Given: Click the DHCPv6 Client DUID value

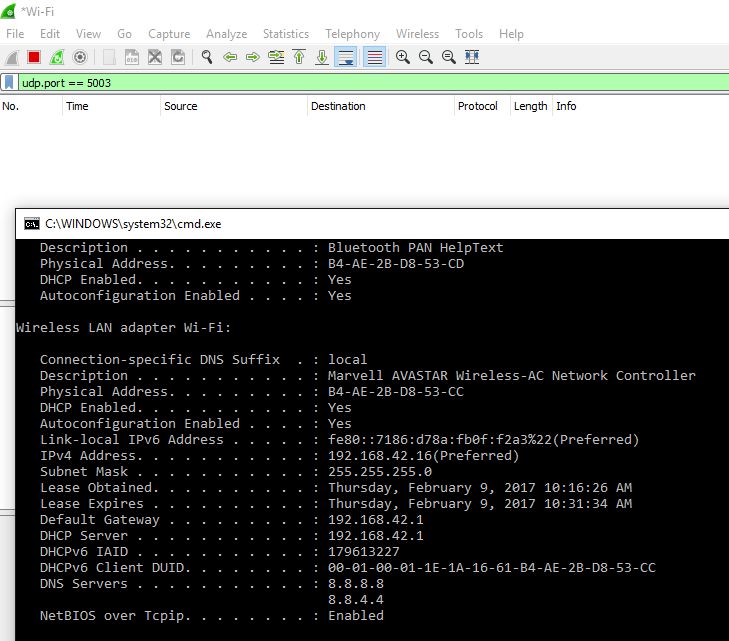Looking at the screenshot, I should pyautogui.click(x=492, y=568).
